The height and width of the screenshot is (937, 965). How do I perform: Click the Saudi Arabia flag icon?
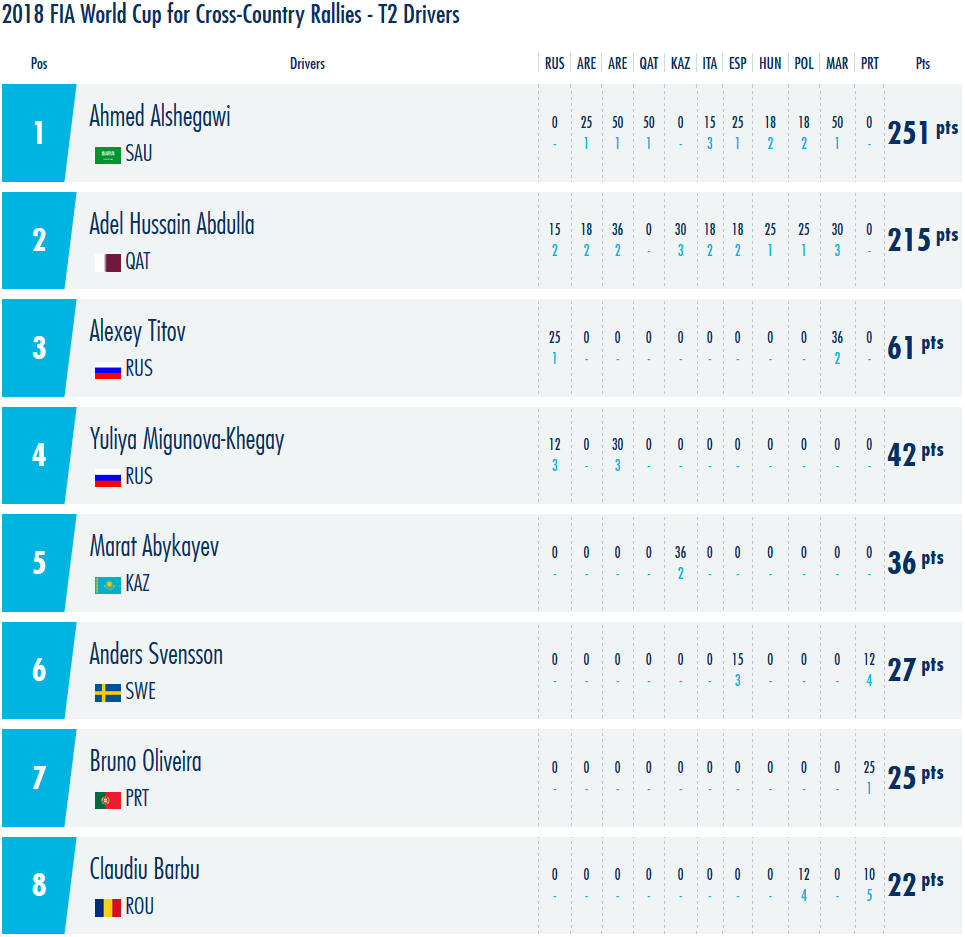[x=108, y=155]
